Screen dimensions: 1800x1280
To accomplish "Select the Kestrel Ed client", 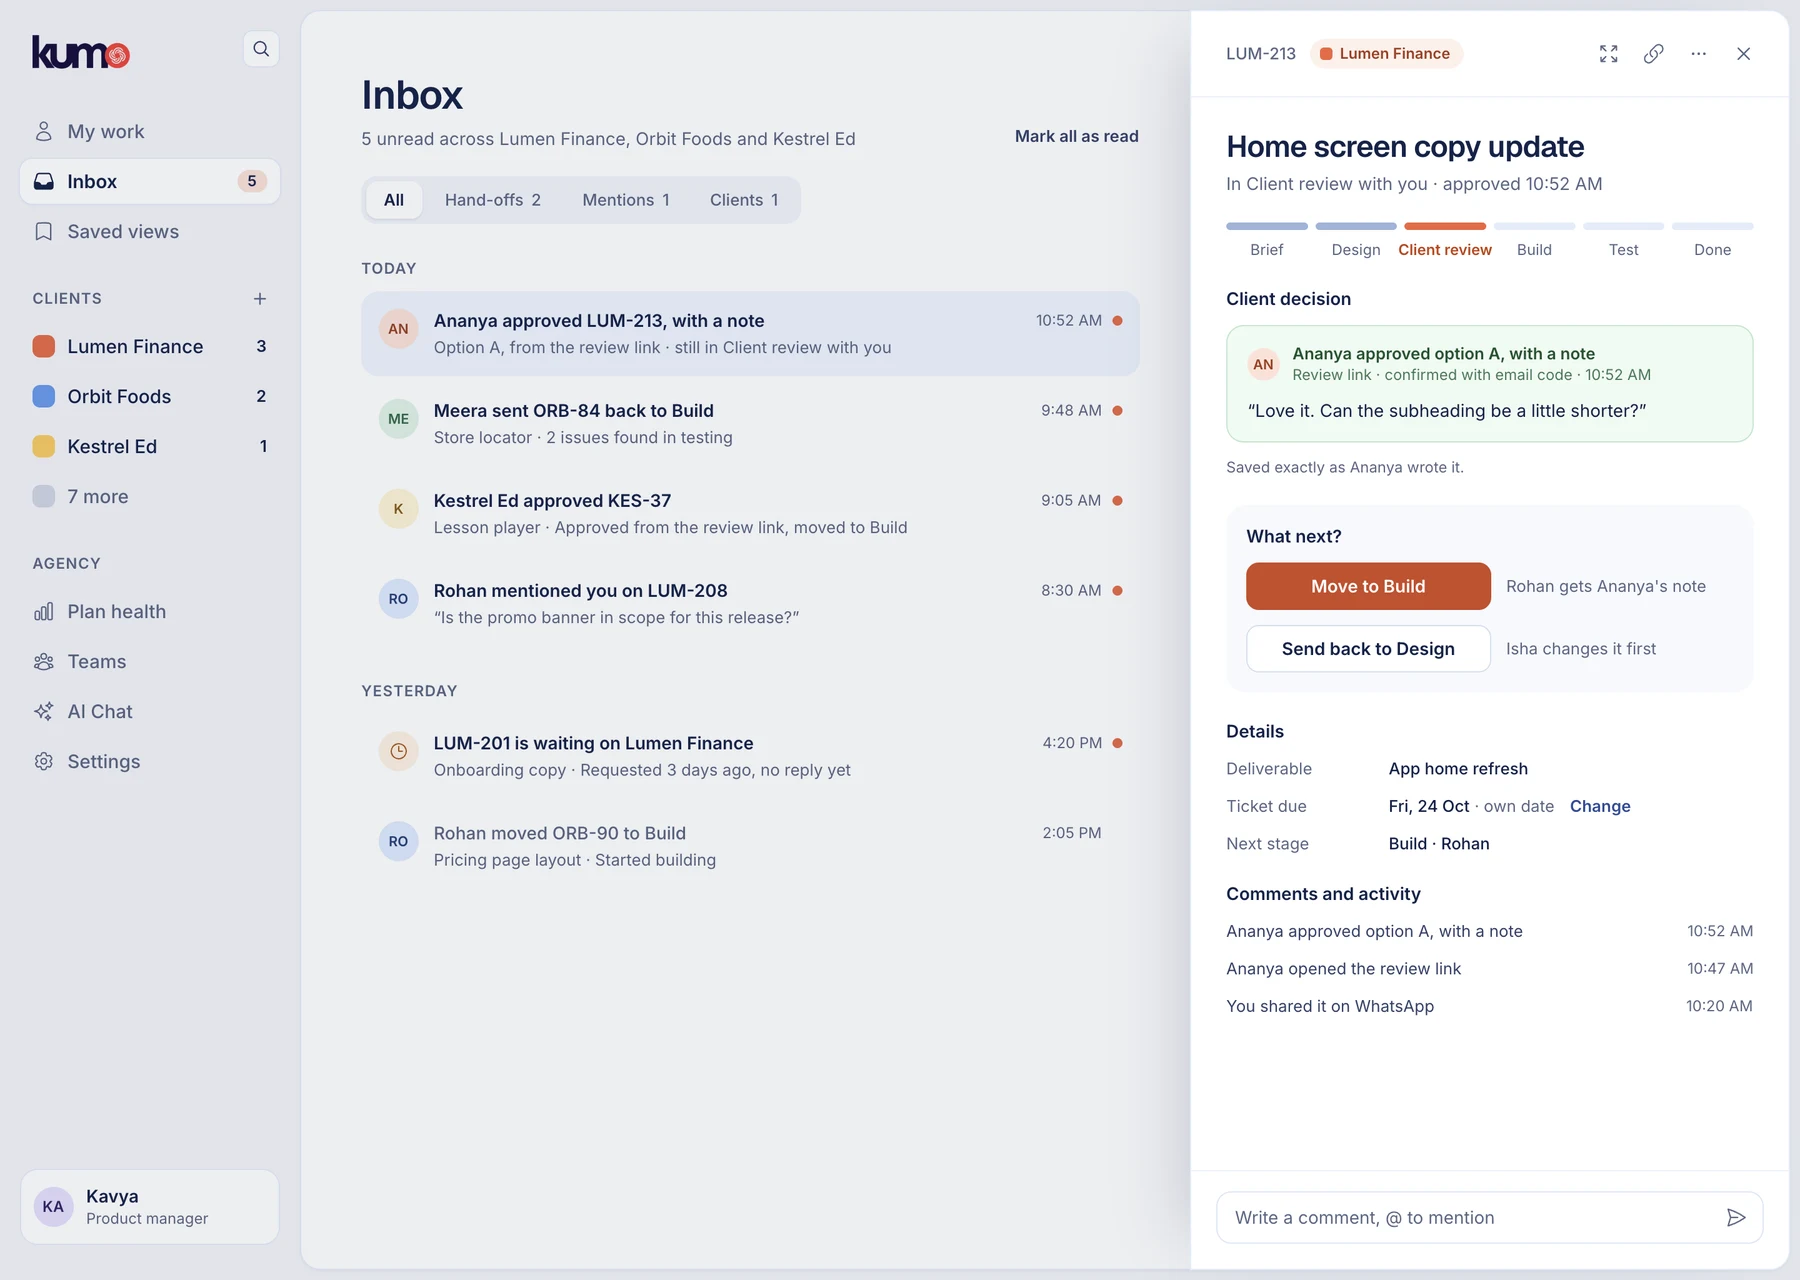I will pyautogui.click(x=150, y=446).
